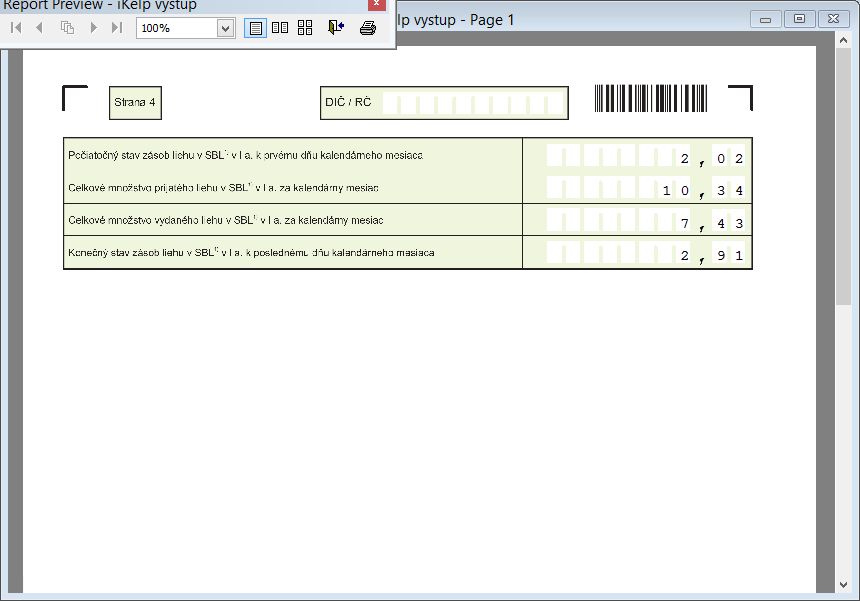Click the barcode at the top of the page
Image resolution: width=860 pixels, height=601 pixels.
[x=651, y=98]
